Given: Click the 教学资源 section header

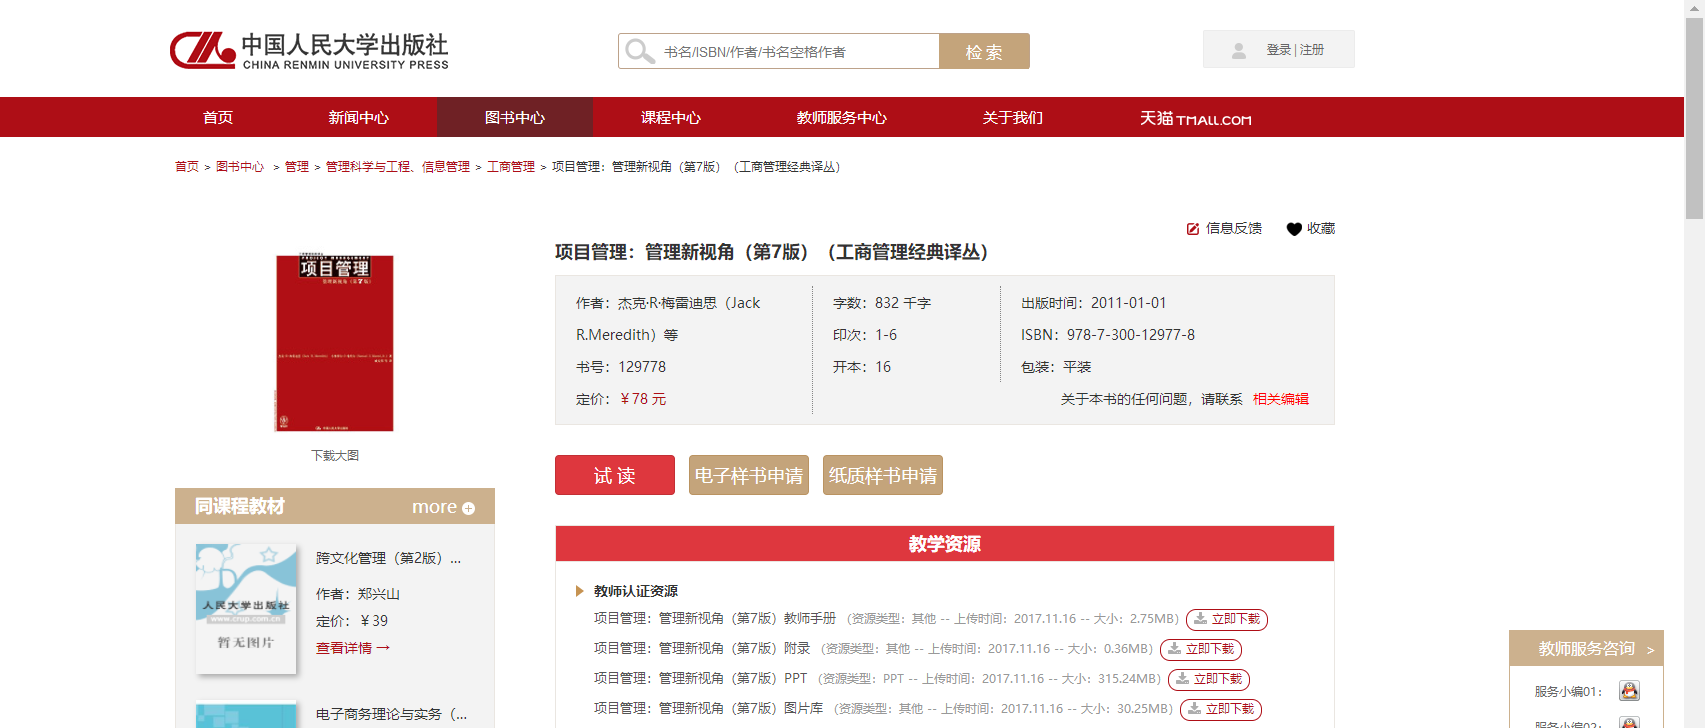Looking at the screenshot, I should [x=945, y=544].
